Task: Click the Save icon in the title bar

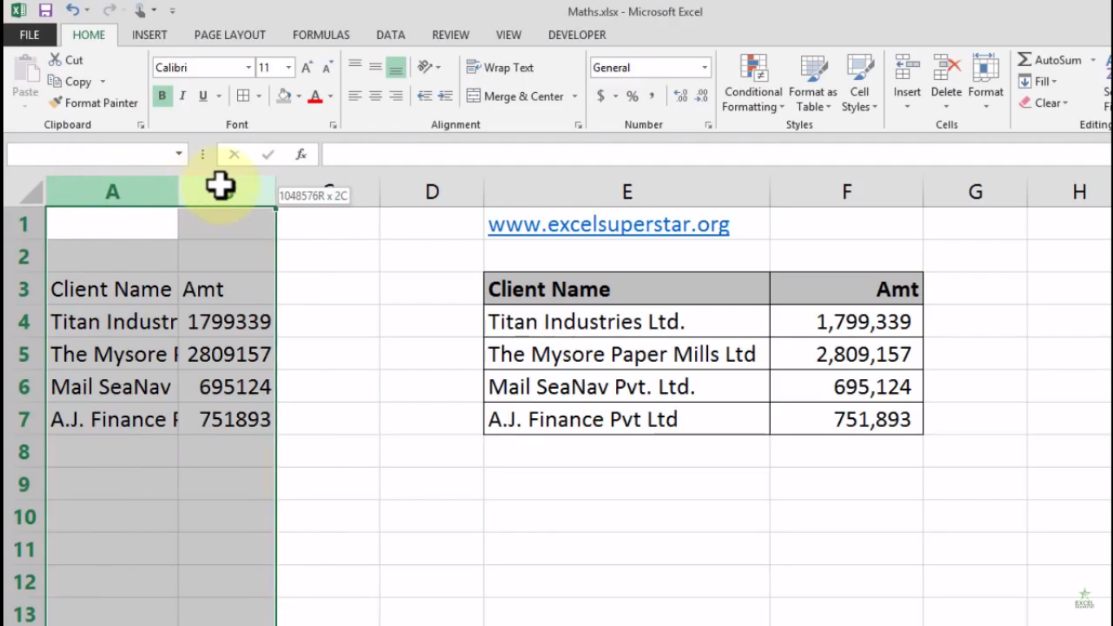Action: click(x=45, y=11)
